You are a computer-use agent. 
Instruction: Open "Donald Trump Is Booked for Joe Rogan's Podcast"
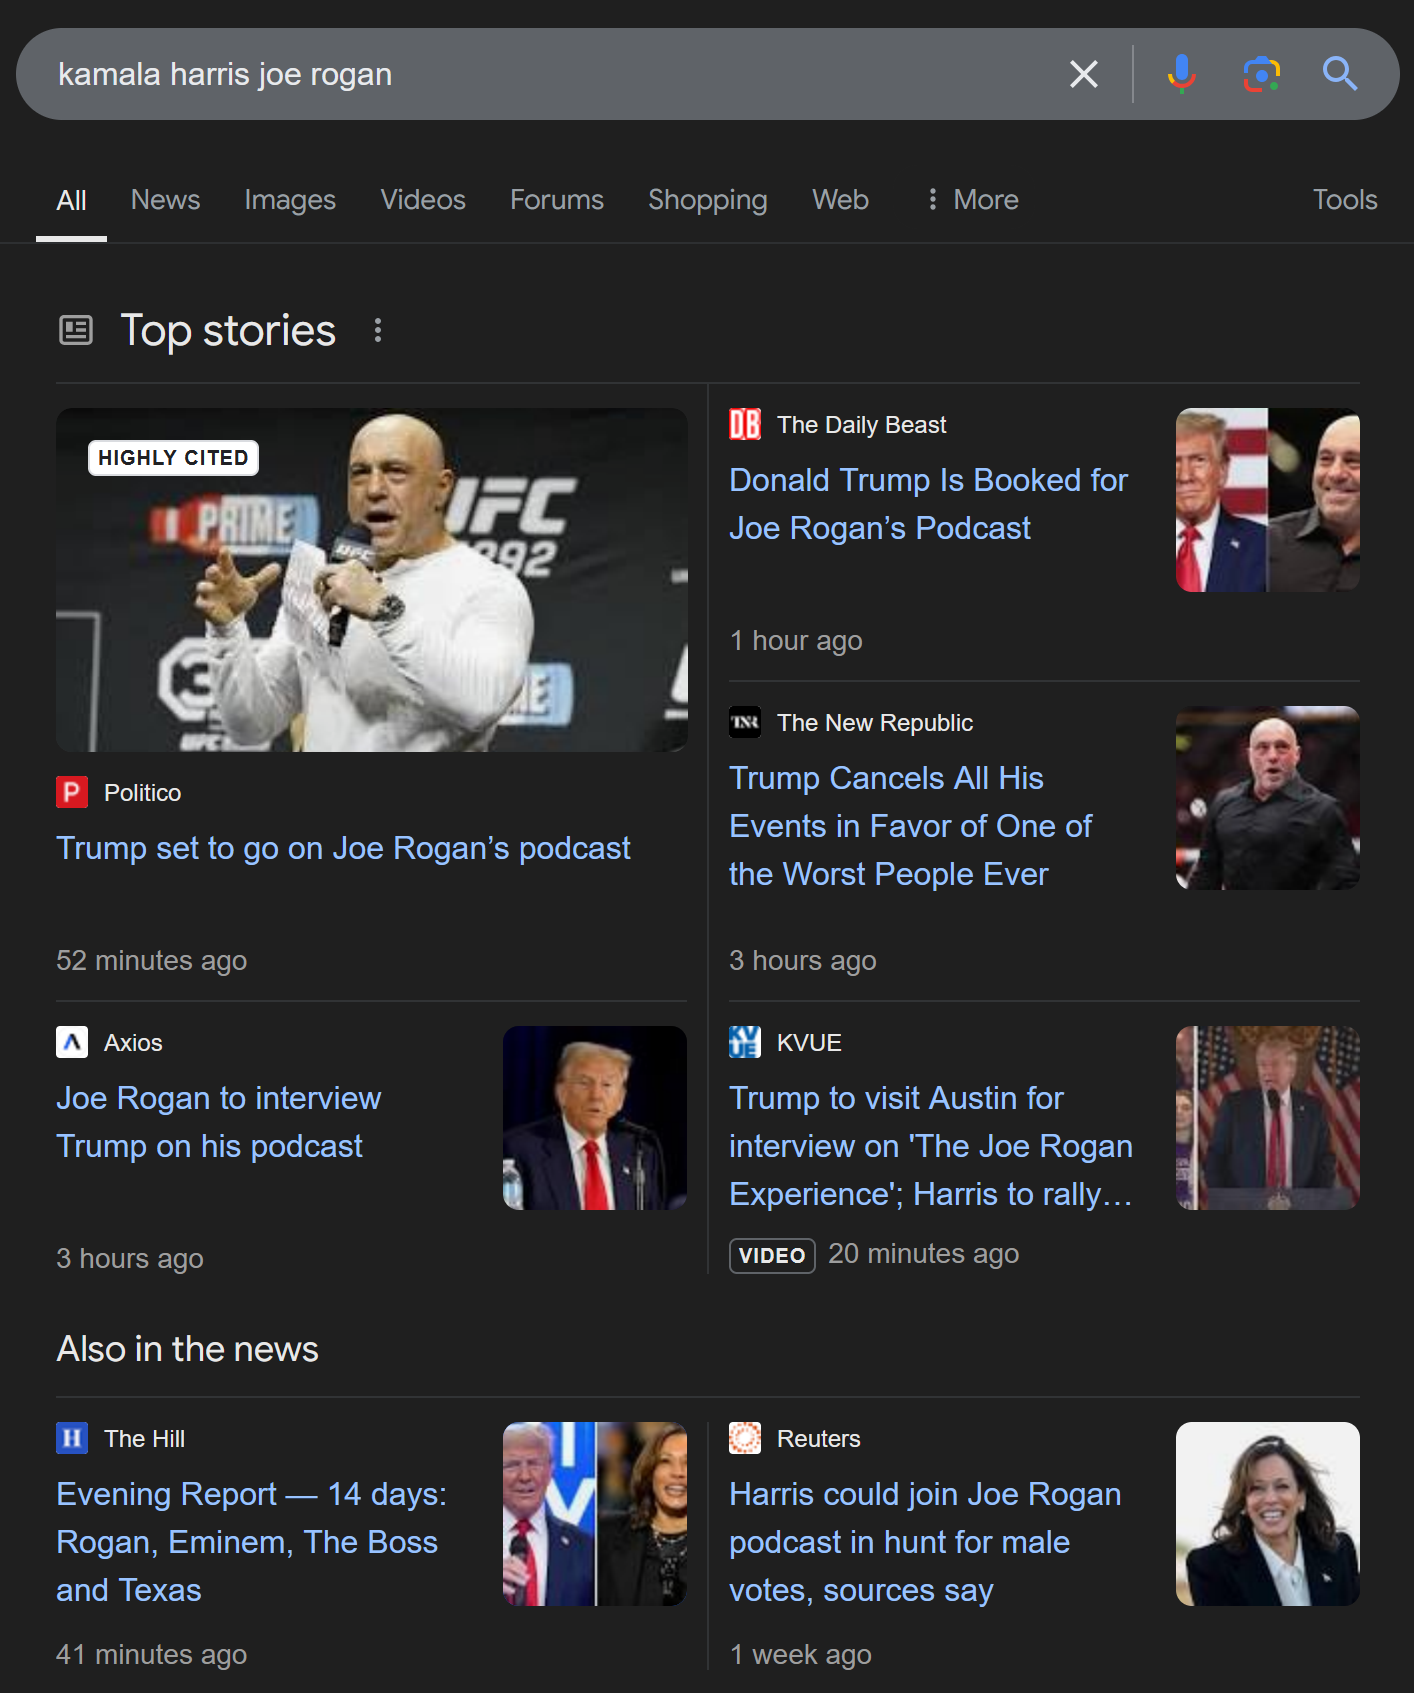(x=928, y=504)
